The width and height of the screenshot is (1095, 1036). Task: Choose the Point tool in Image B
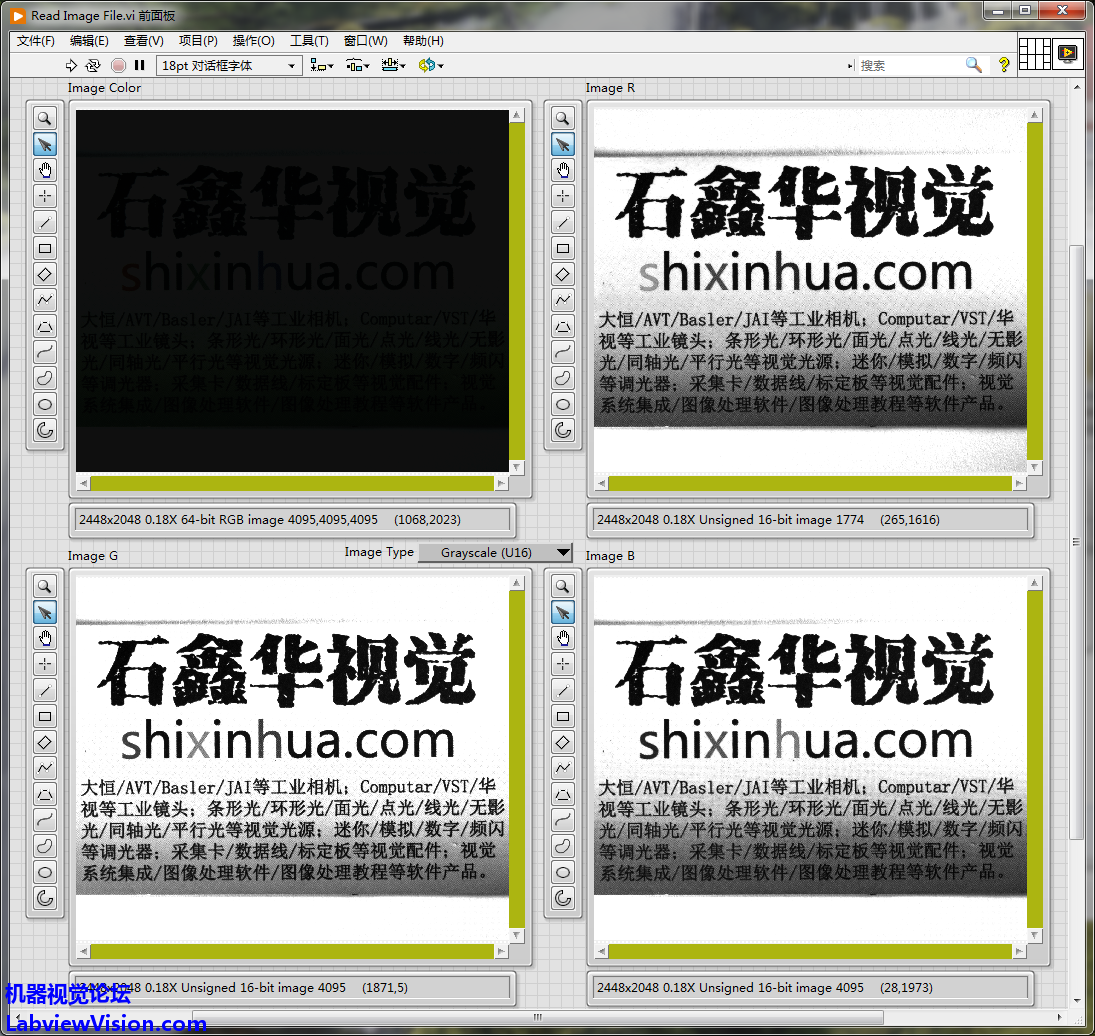(x=563, y=664)
